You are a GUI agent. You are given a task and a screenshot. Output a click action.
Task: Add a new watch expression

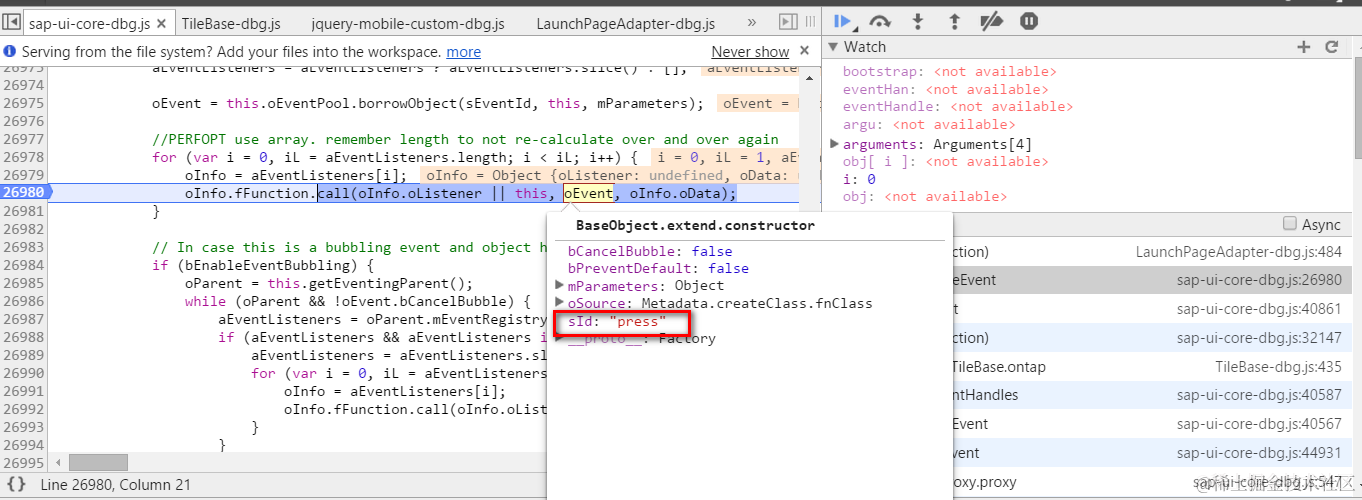(x=1303, y=47)
